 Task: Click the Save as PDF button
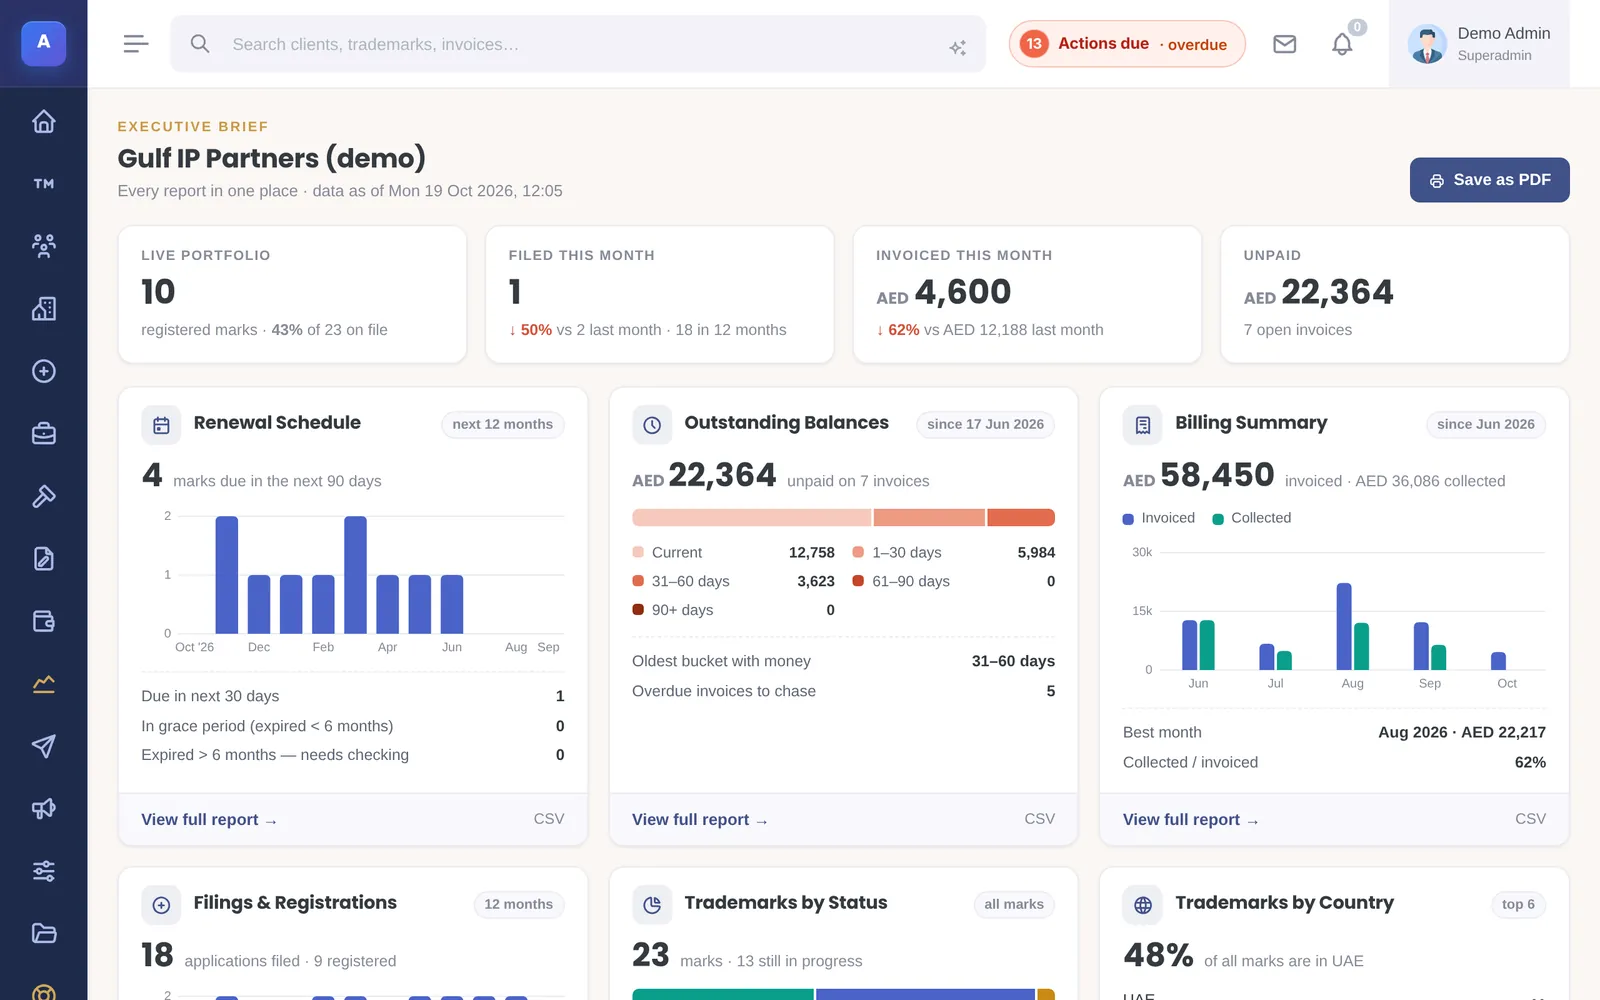(1489, 180)
